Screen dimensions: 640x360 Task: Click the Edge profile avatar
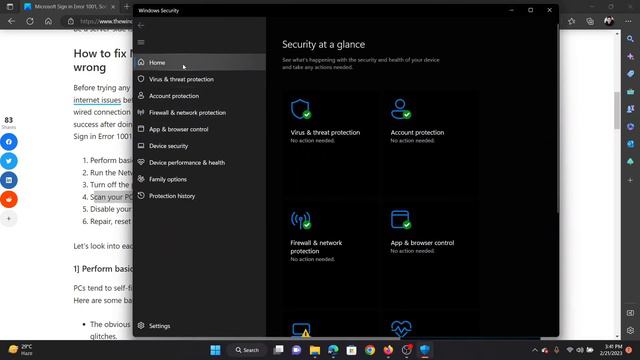[x=609, y=21]
